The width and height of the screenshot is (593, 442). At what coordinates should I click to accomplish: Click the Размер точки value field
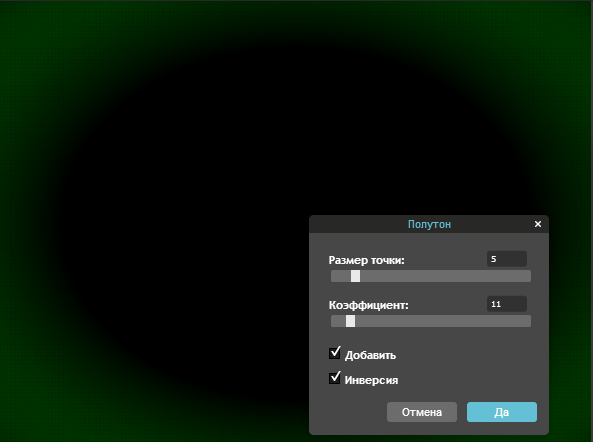tap(507, 259)
